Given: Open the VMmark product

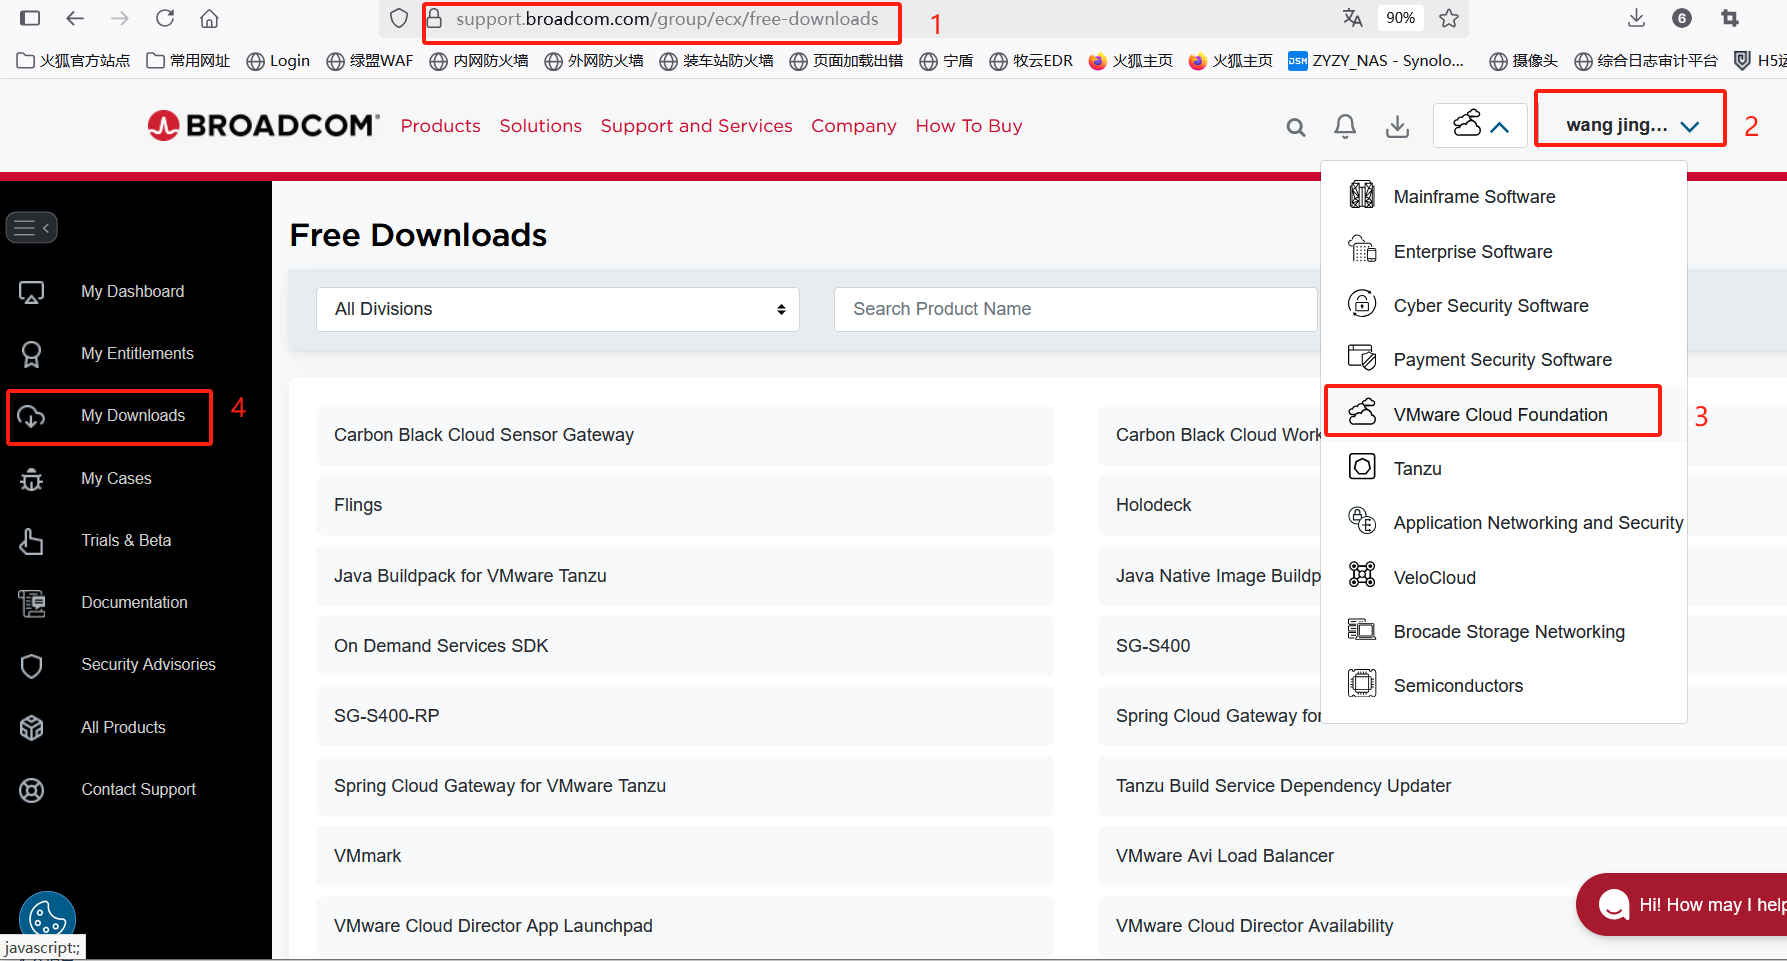Looking at the screenshot, I should (x=685, y=856).
